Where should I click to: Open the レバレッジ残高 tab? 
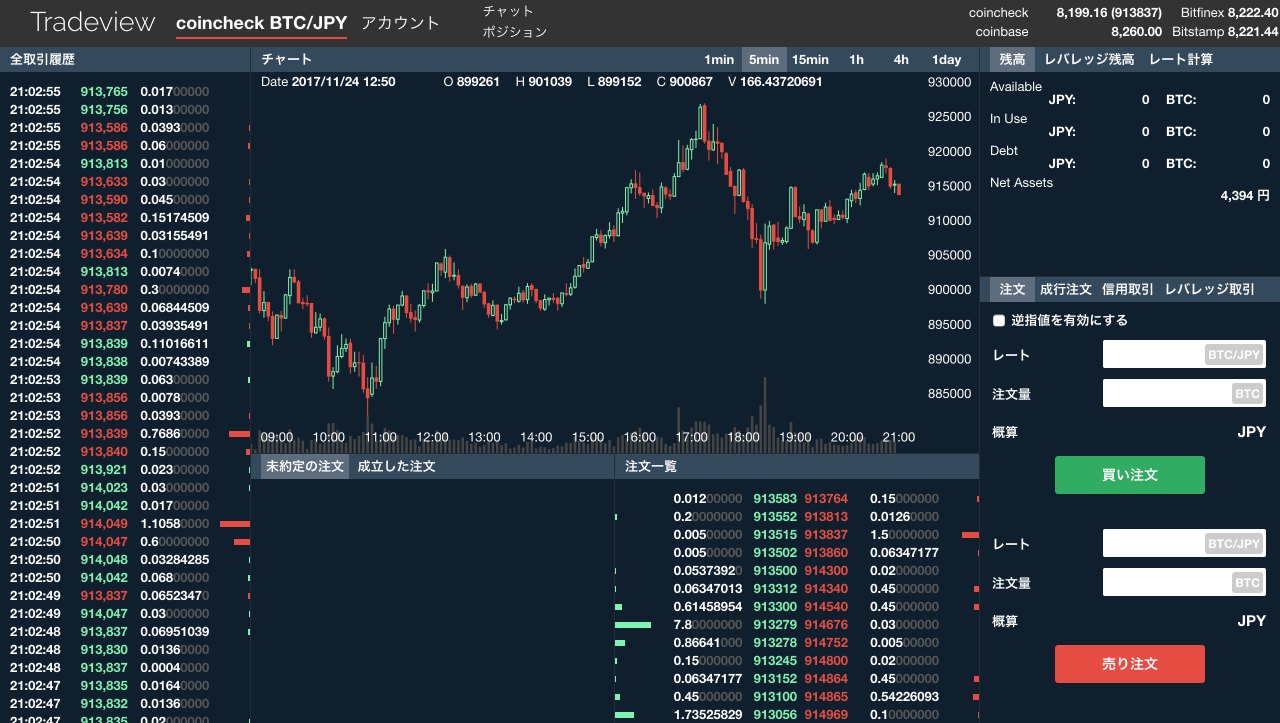(1089, 59)
